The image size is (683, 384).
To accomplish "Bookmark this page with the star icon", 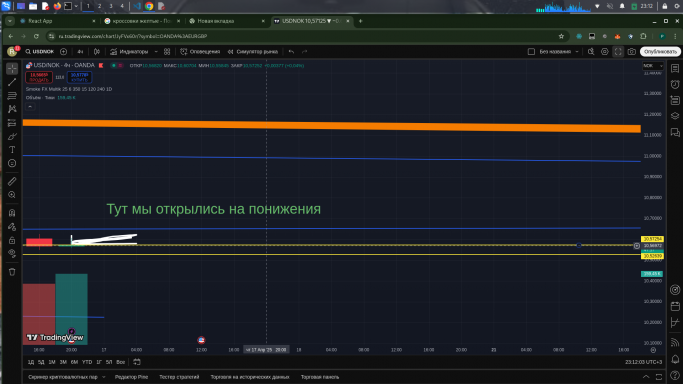I will [561, 36].
